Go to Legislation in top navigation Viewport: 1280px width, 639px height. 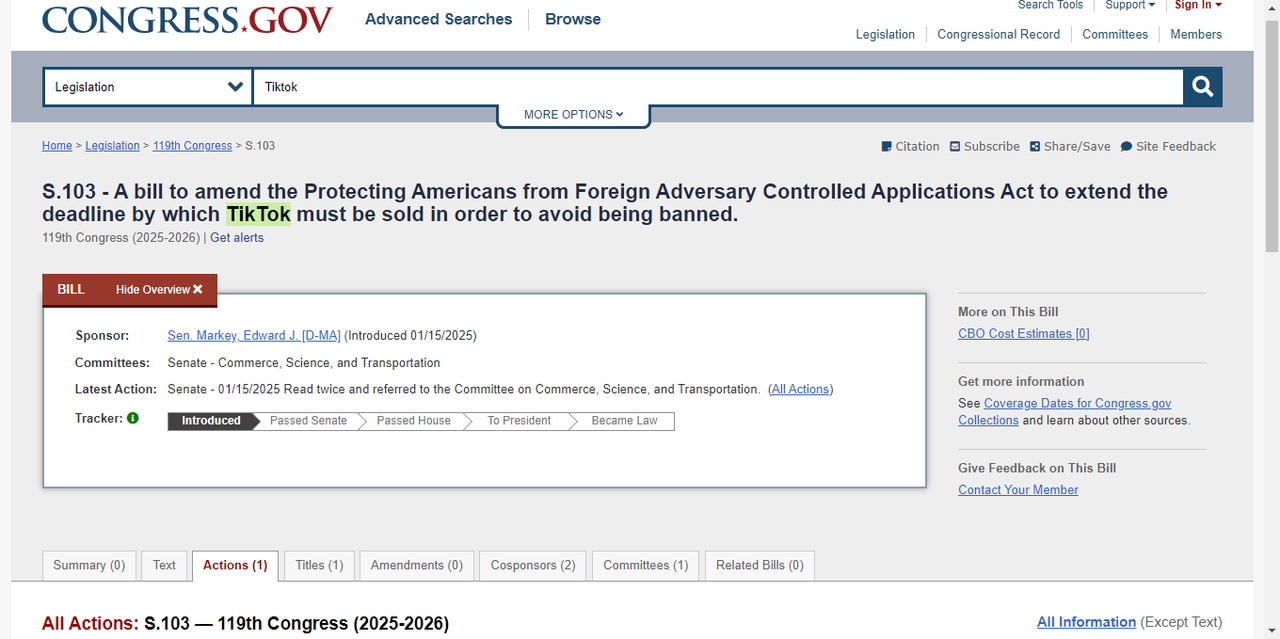click(x=885, y=34)
